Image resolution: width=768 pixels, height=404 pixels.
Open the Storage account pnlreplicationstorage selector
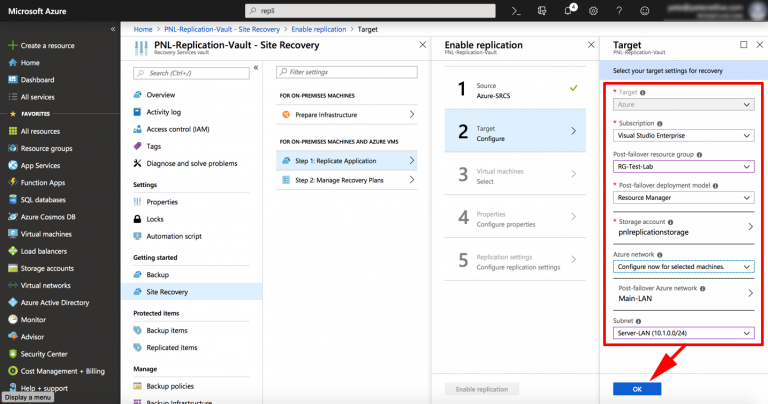coord(683,227)
